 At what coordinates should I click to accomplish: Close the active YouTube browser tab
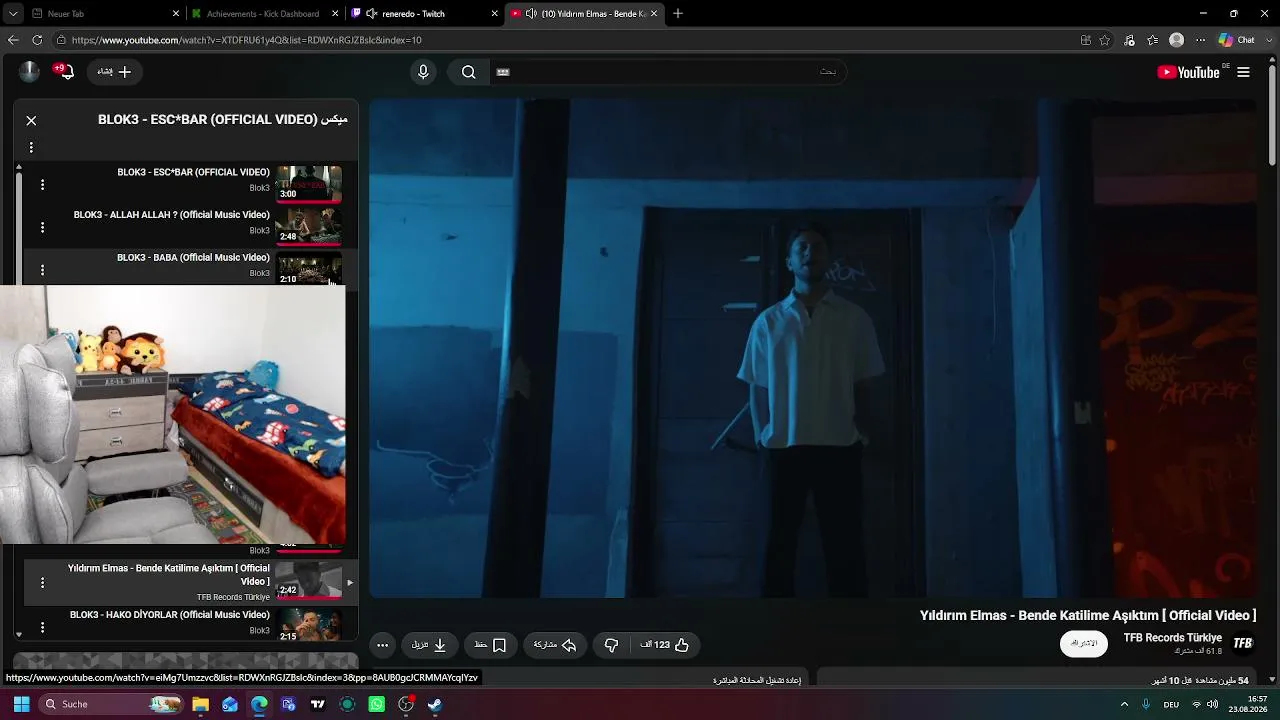click(x=654, y=14)
